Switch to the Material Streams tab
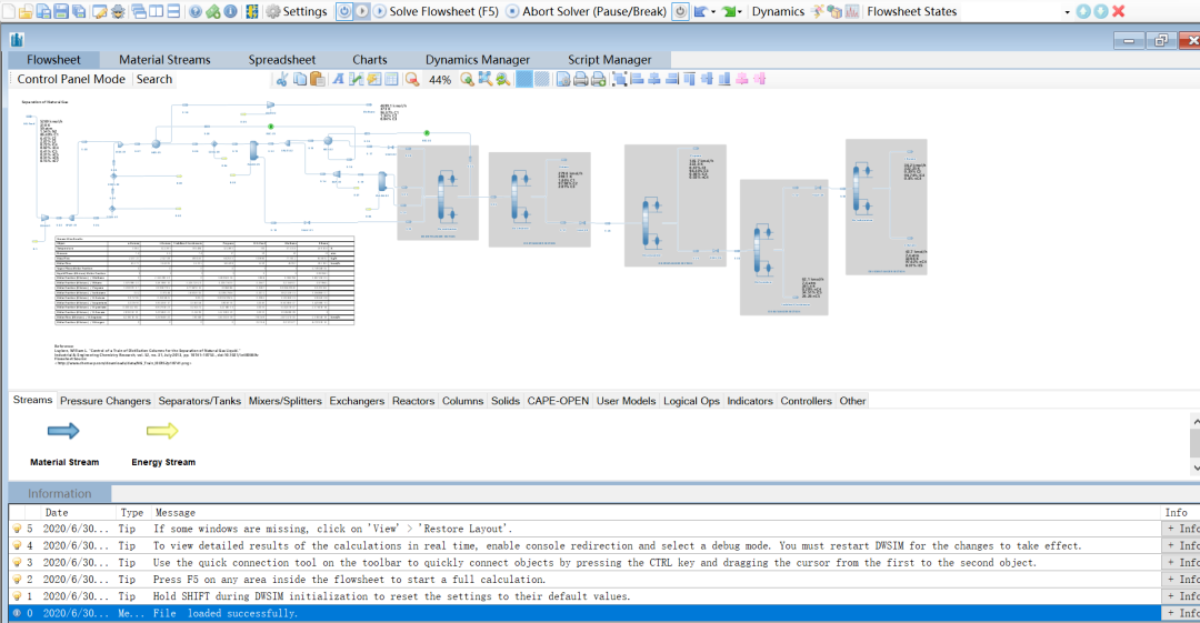The width and height of the screenshot is (1200, 623). tap(164, 60)
